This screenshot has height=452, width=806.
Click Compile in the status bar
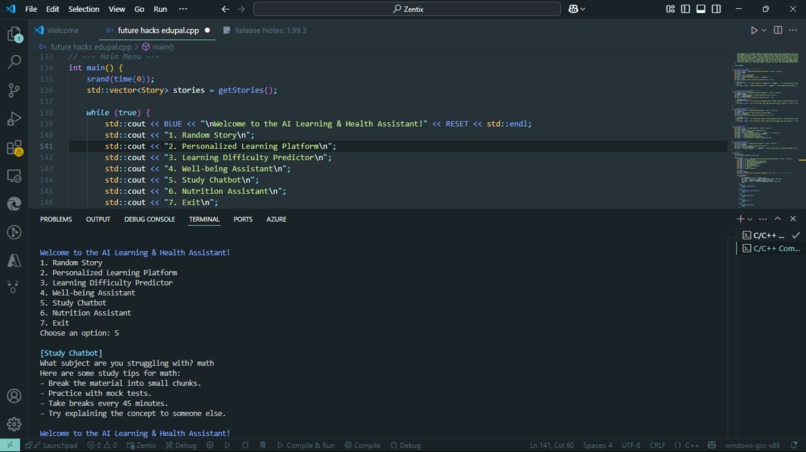click(x=362, y=445)
